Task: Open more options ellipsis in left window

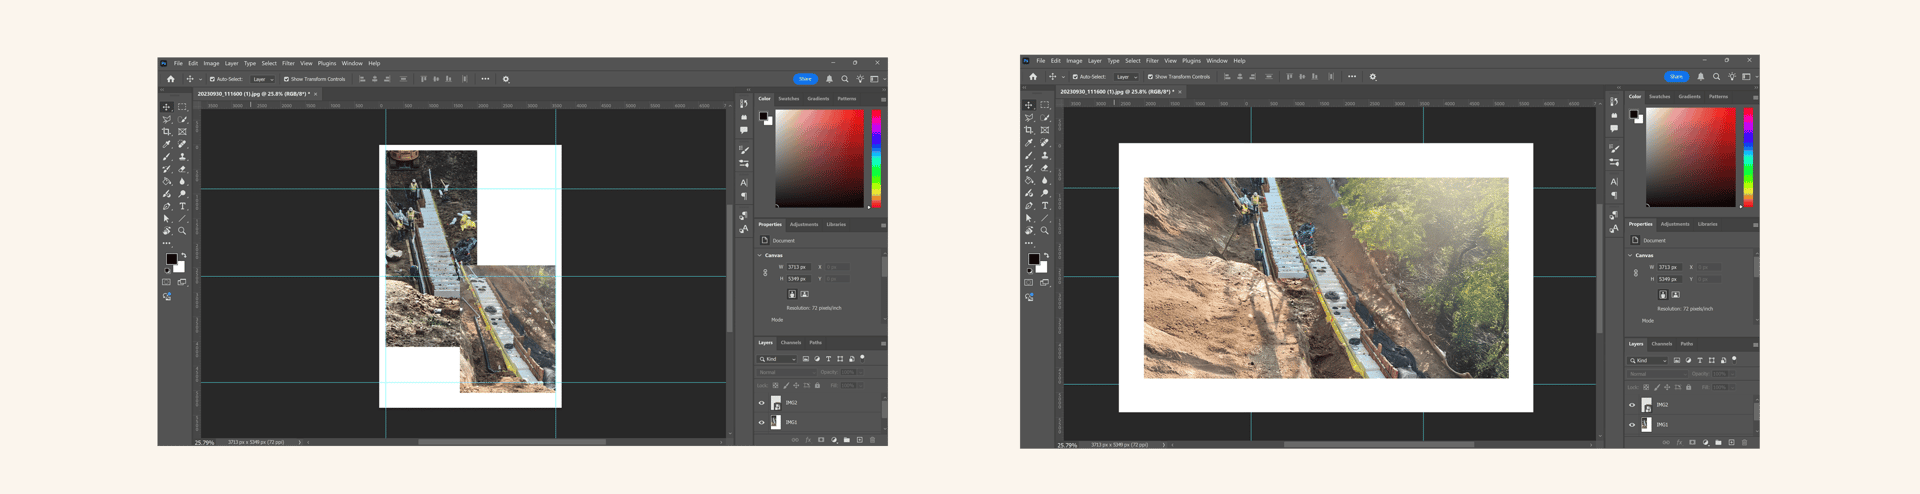Action: pyautogui.click(x=485, y=79)
